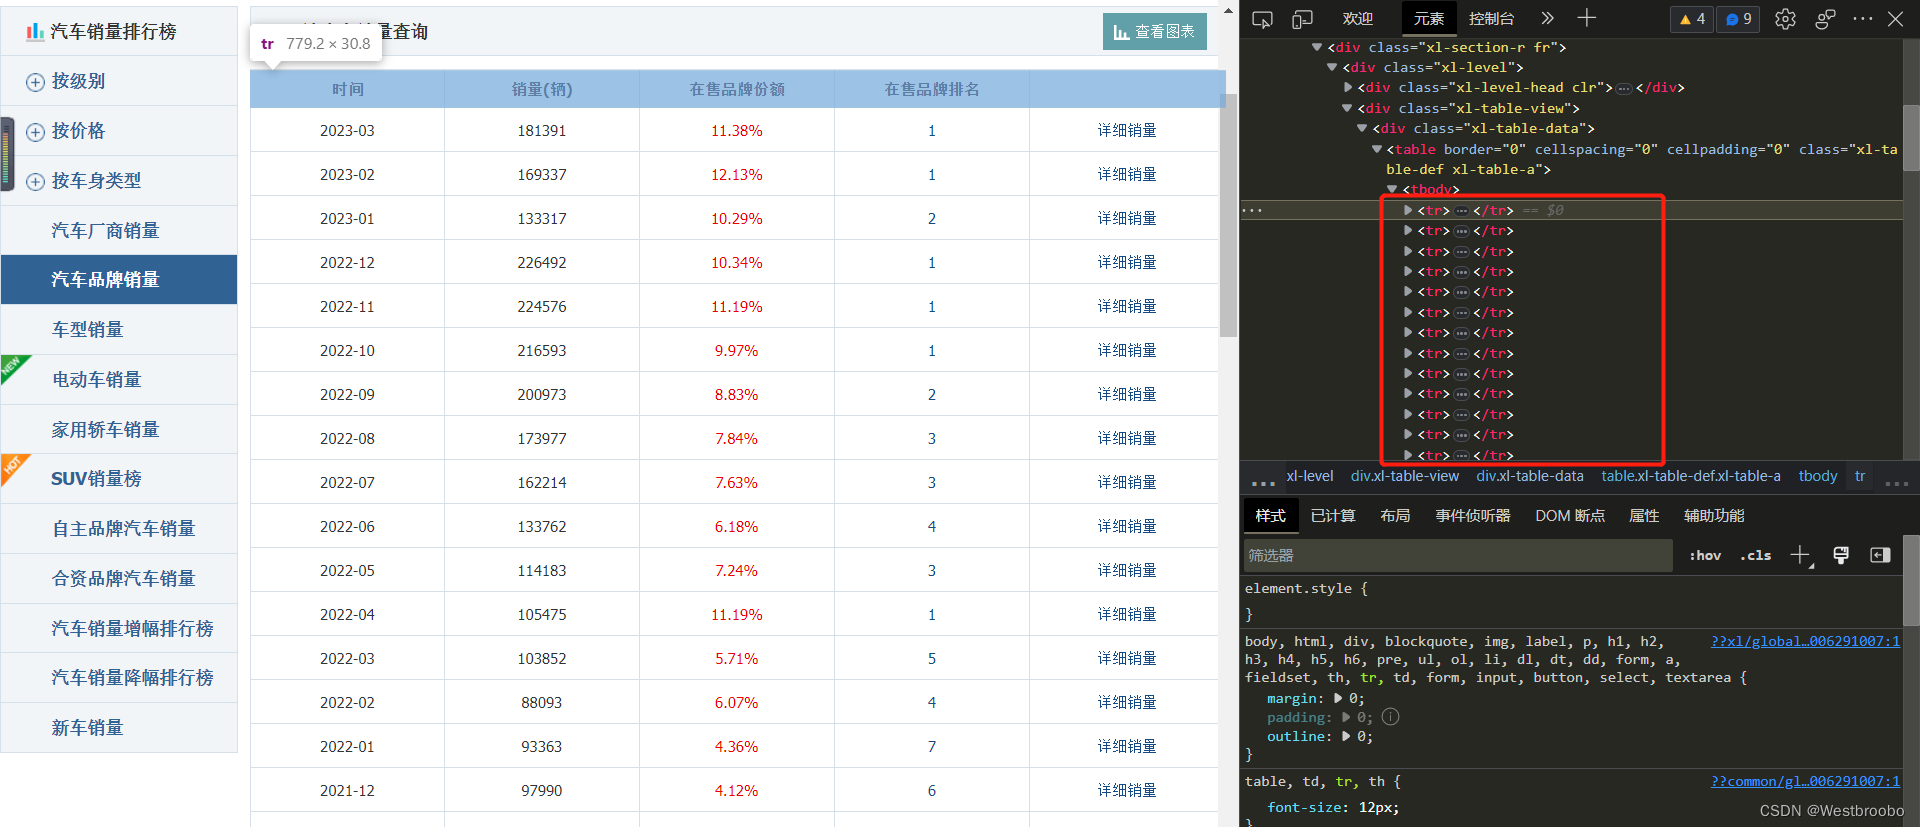Open the xl/global stylesheet source link
Viewport: 1920px width, 827px height.
pos(1805,641)
